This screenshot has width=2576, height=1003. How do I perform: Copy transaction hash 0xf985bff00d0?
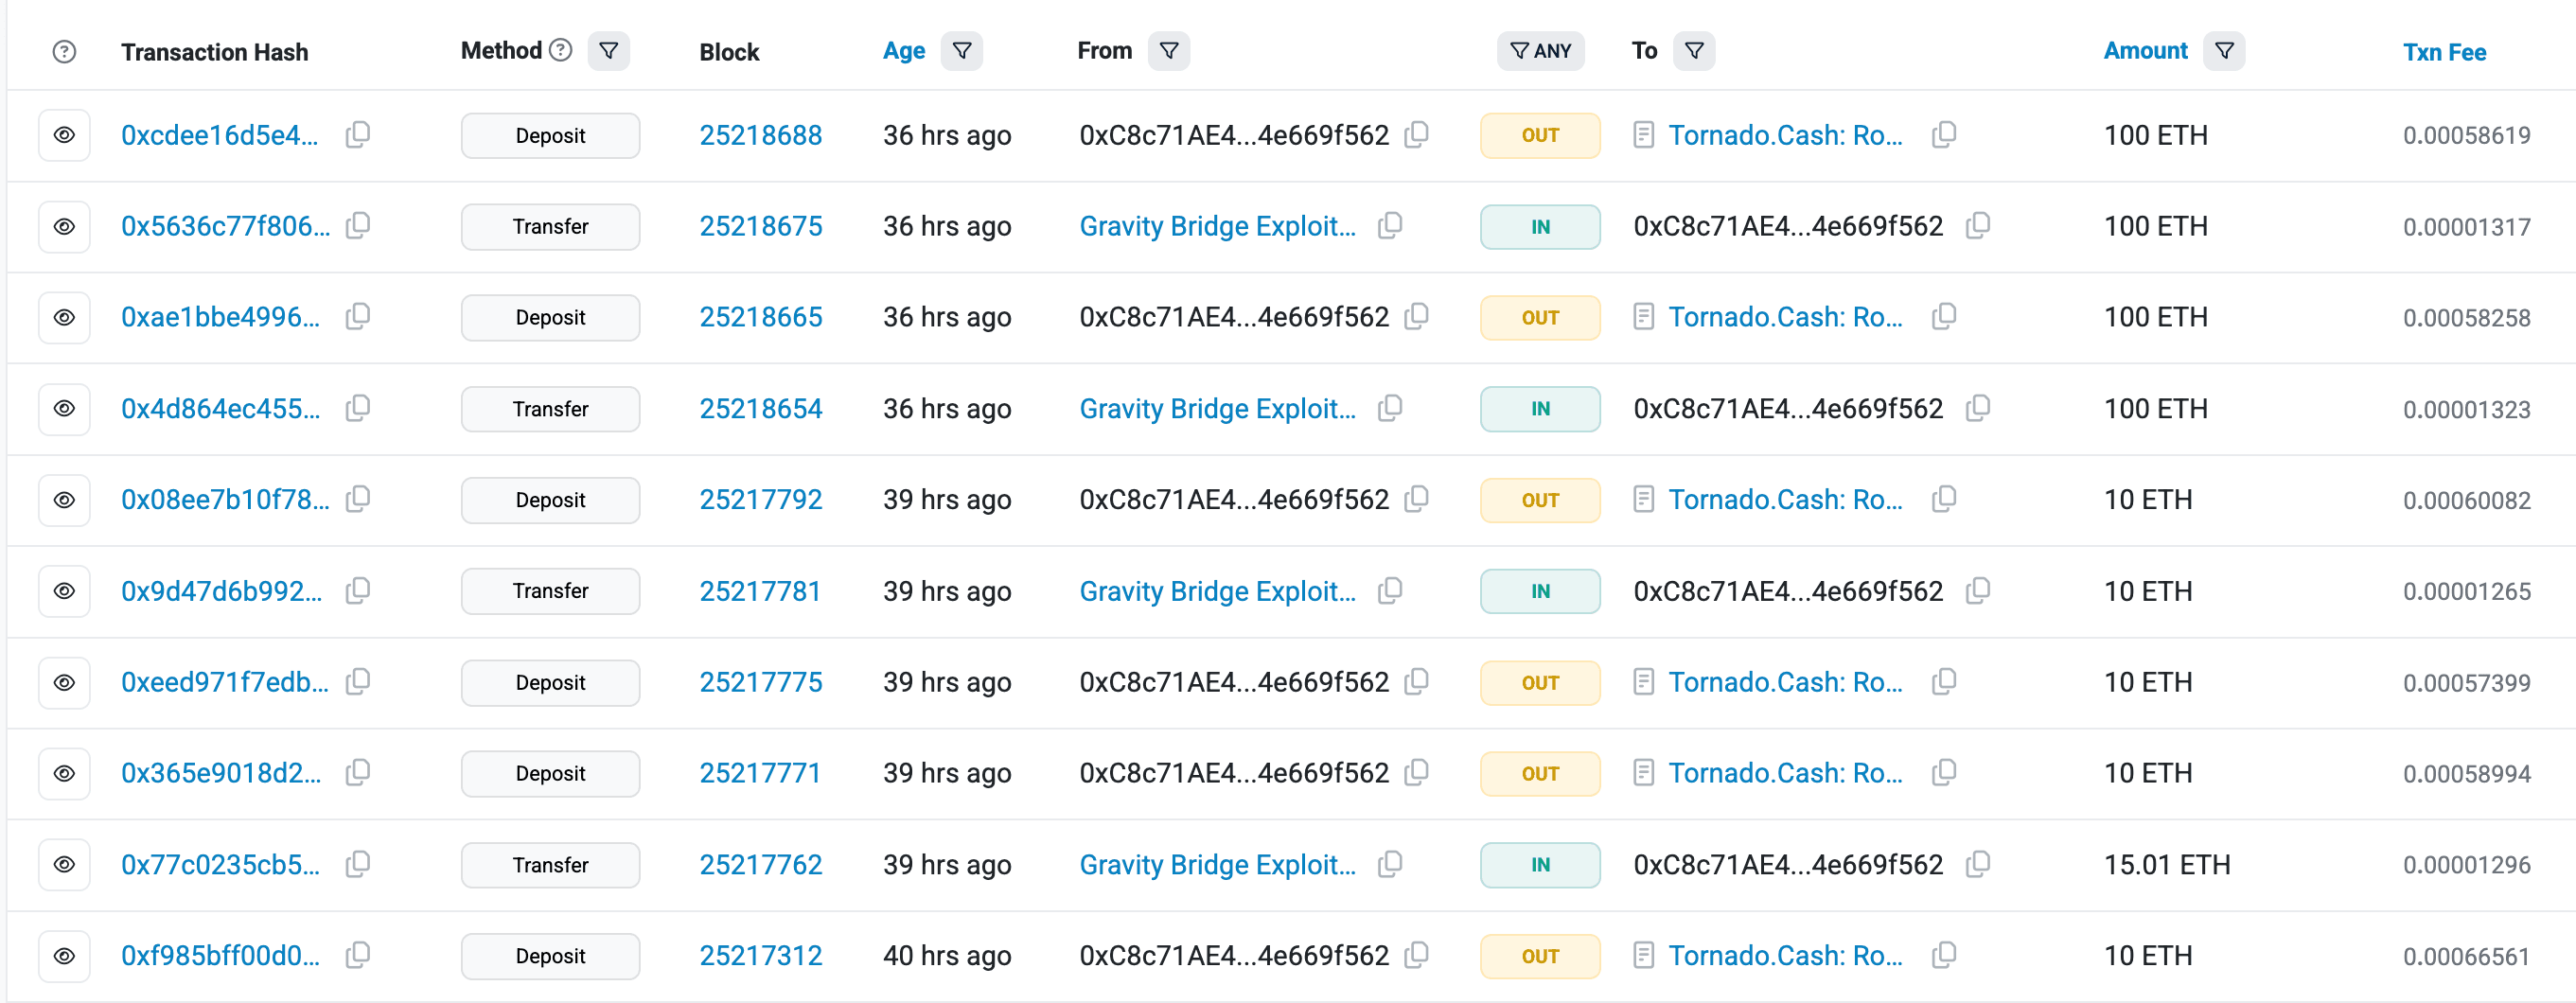coord(358,955)
